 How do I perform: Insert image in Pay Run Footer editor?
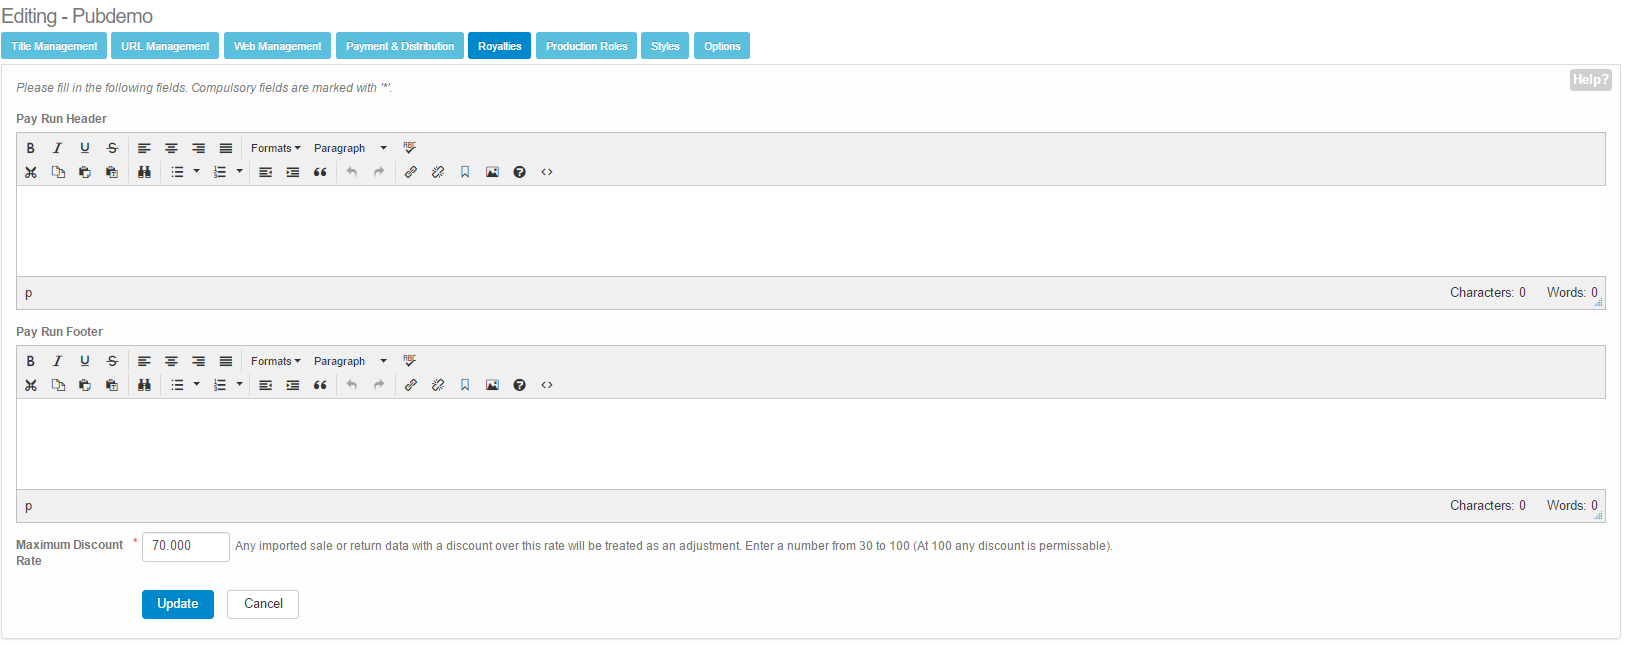492,385
